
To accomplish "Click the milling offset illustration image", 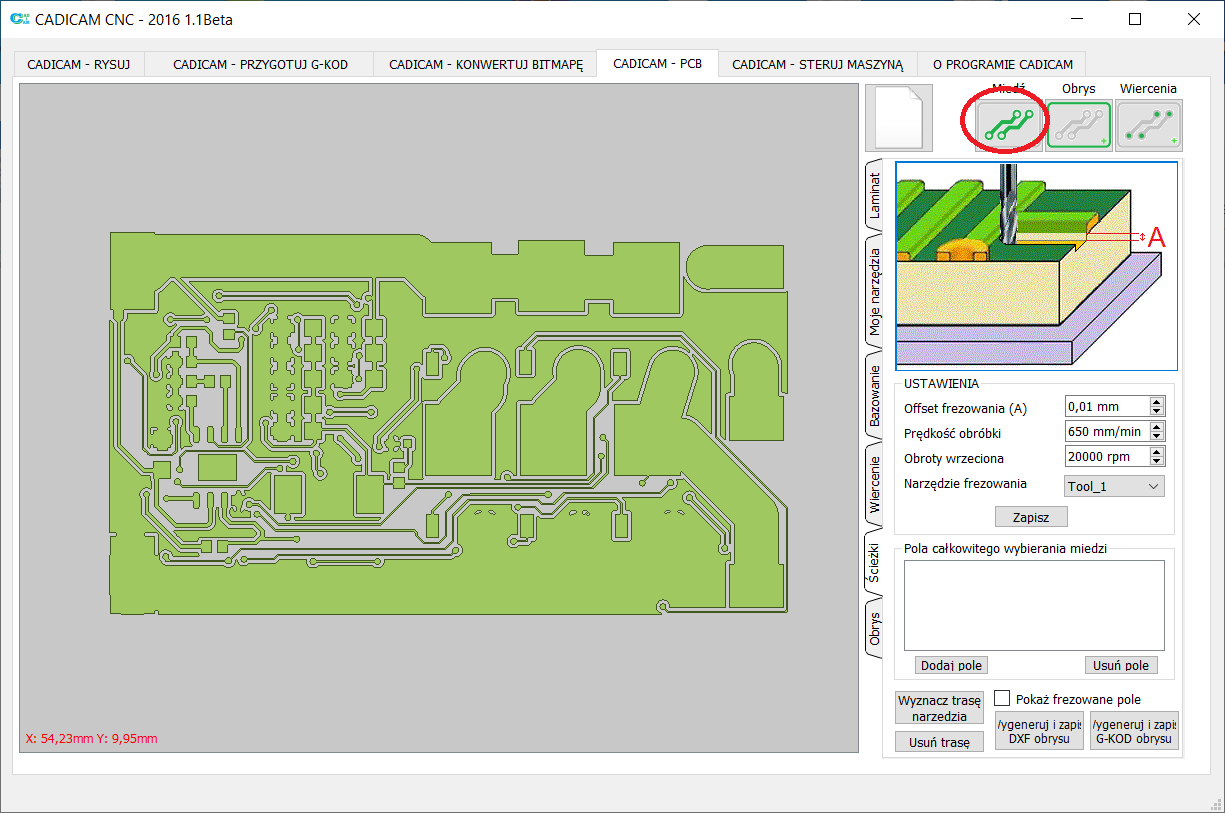I will pyautogui.click(x=1036, y=266).
